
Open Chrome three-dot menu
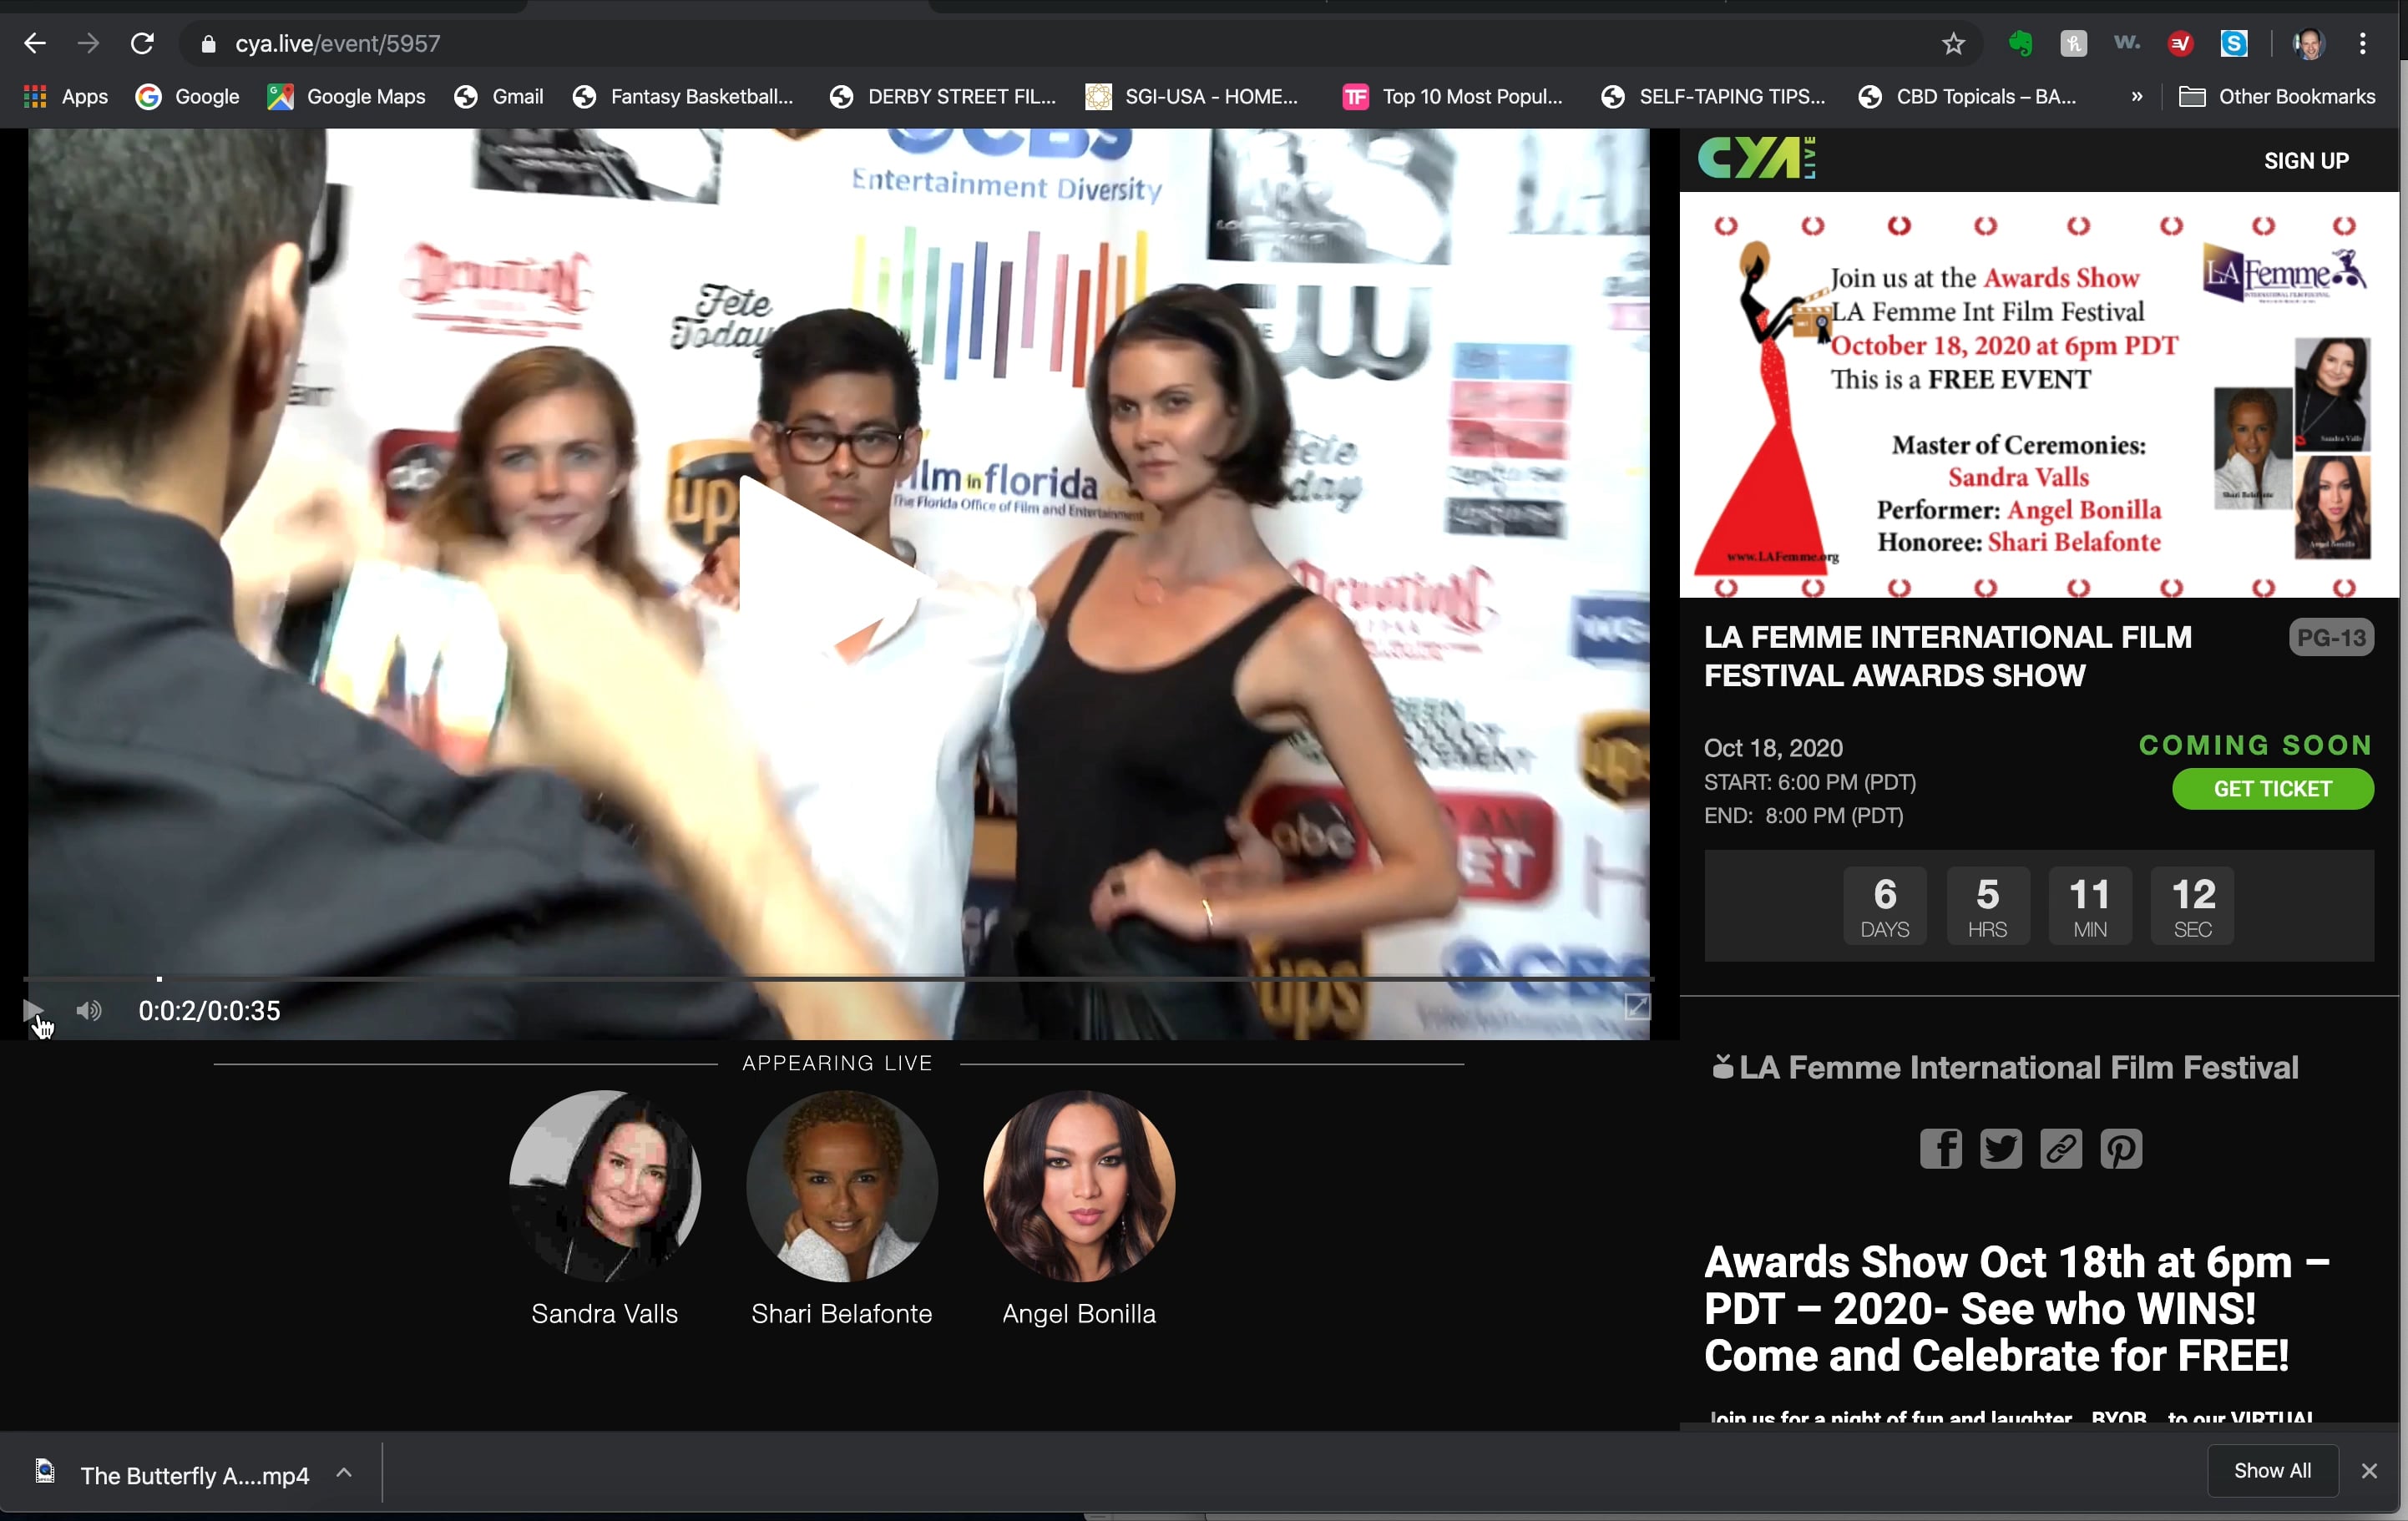(x=2363, y=44)
